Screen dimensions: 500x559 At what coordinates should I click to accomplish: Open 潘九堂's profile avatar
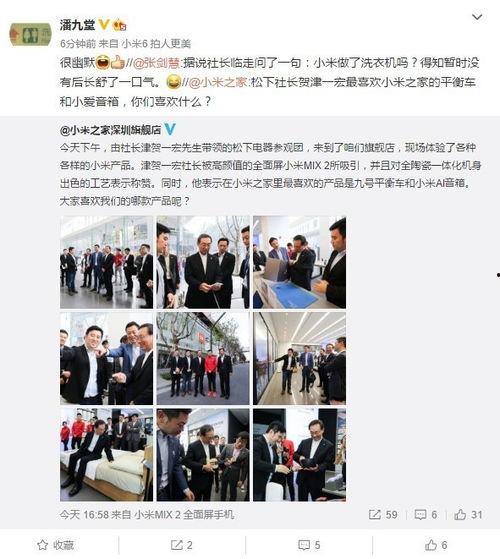click(x=30, y=35)
